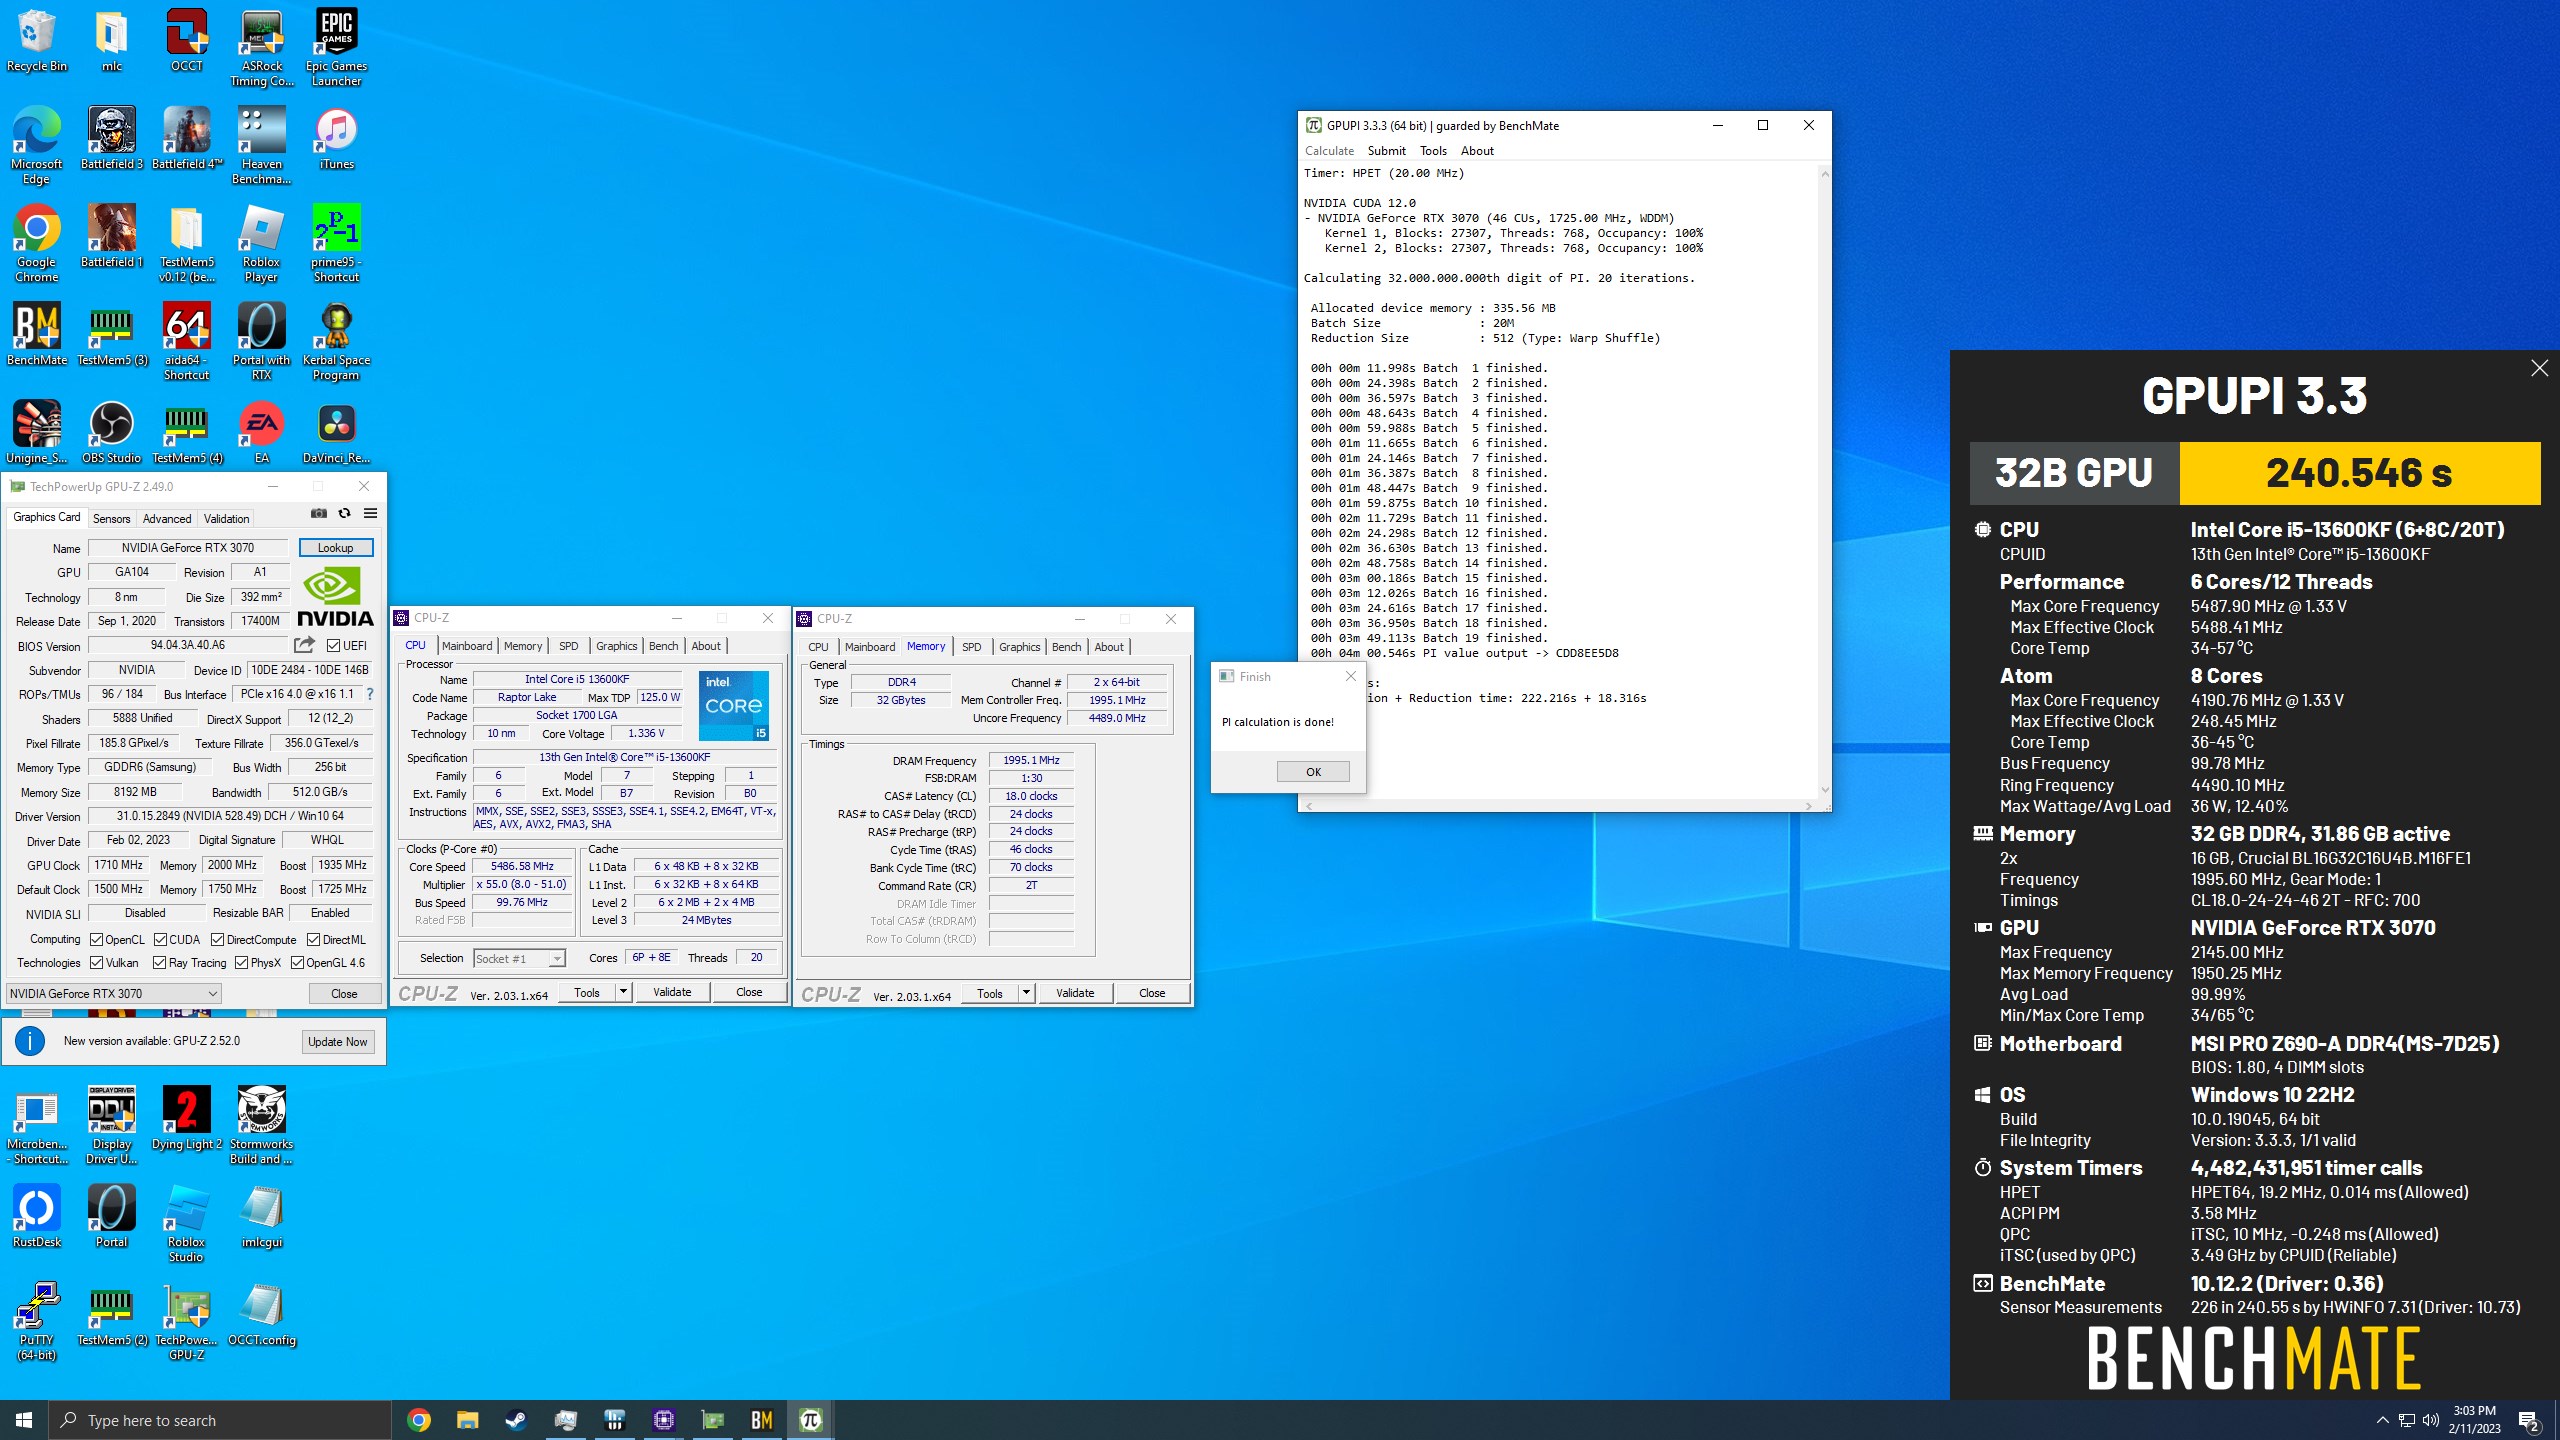This screenshot has height=1440, width=2560.
Task: Toggle the UEFI checkbox in GPU-Z
Action: (334, 645)
